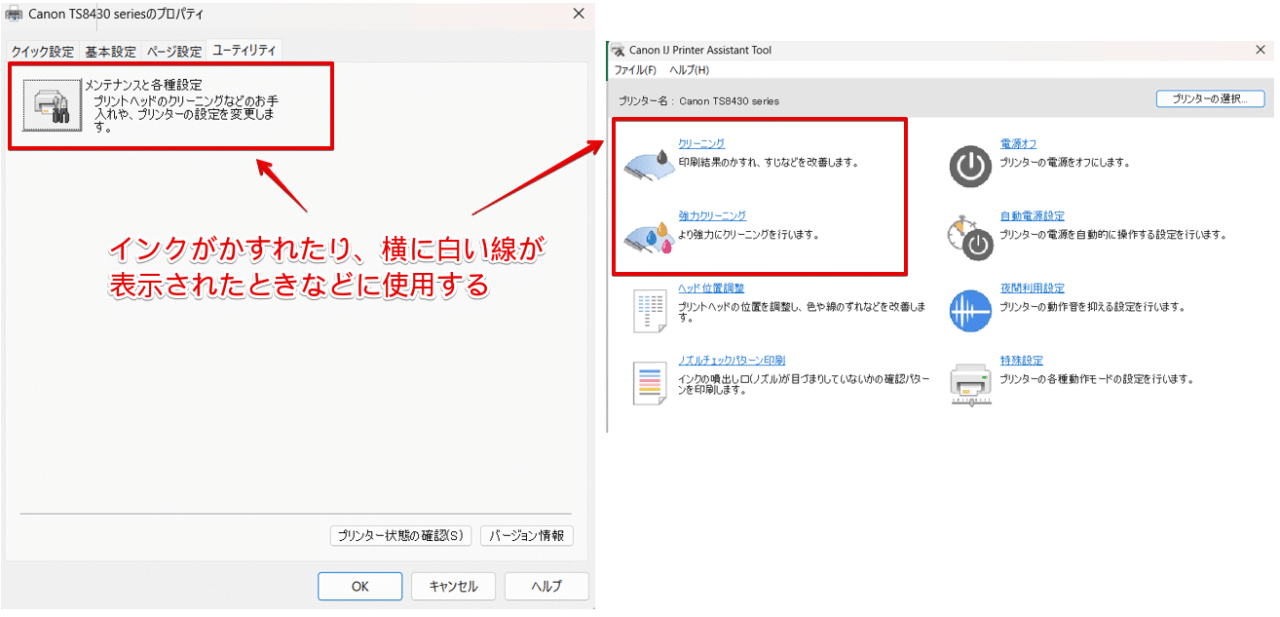Image resolution: width=1280 pixels, height=617 pixels.
Task: Open the 強力クリーニング link
Action: click(x=712, y=216)
